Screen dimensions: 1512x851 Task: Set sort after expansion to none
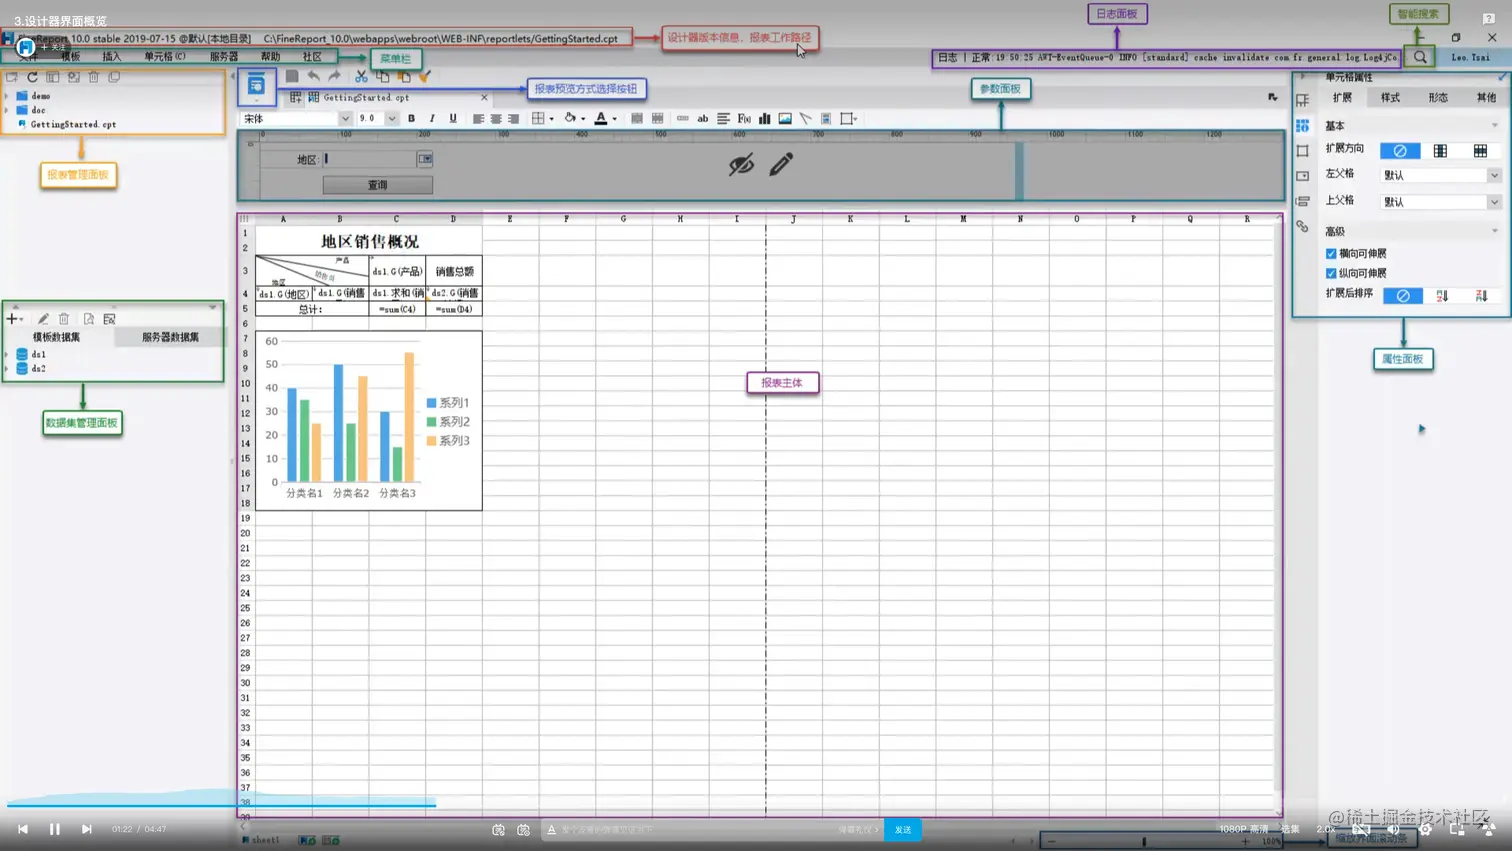1403,295
